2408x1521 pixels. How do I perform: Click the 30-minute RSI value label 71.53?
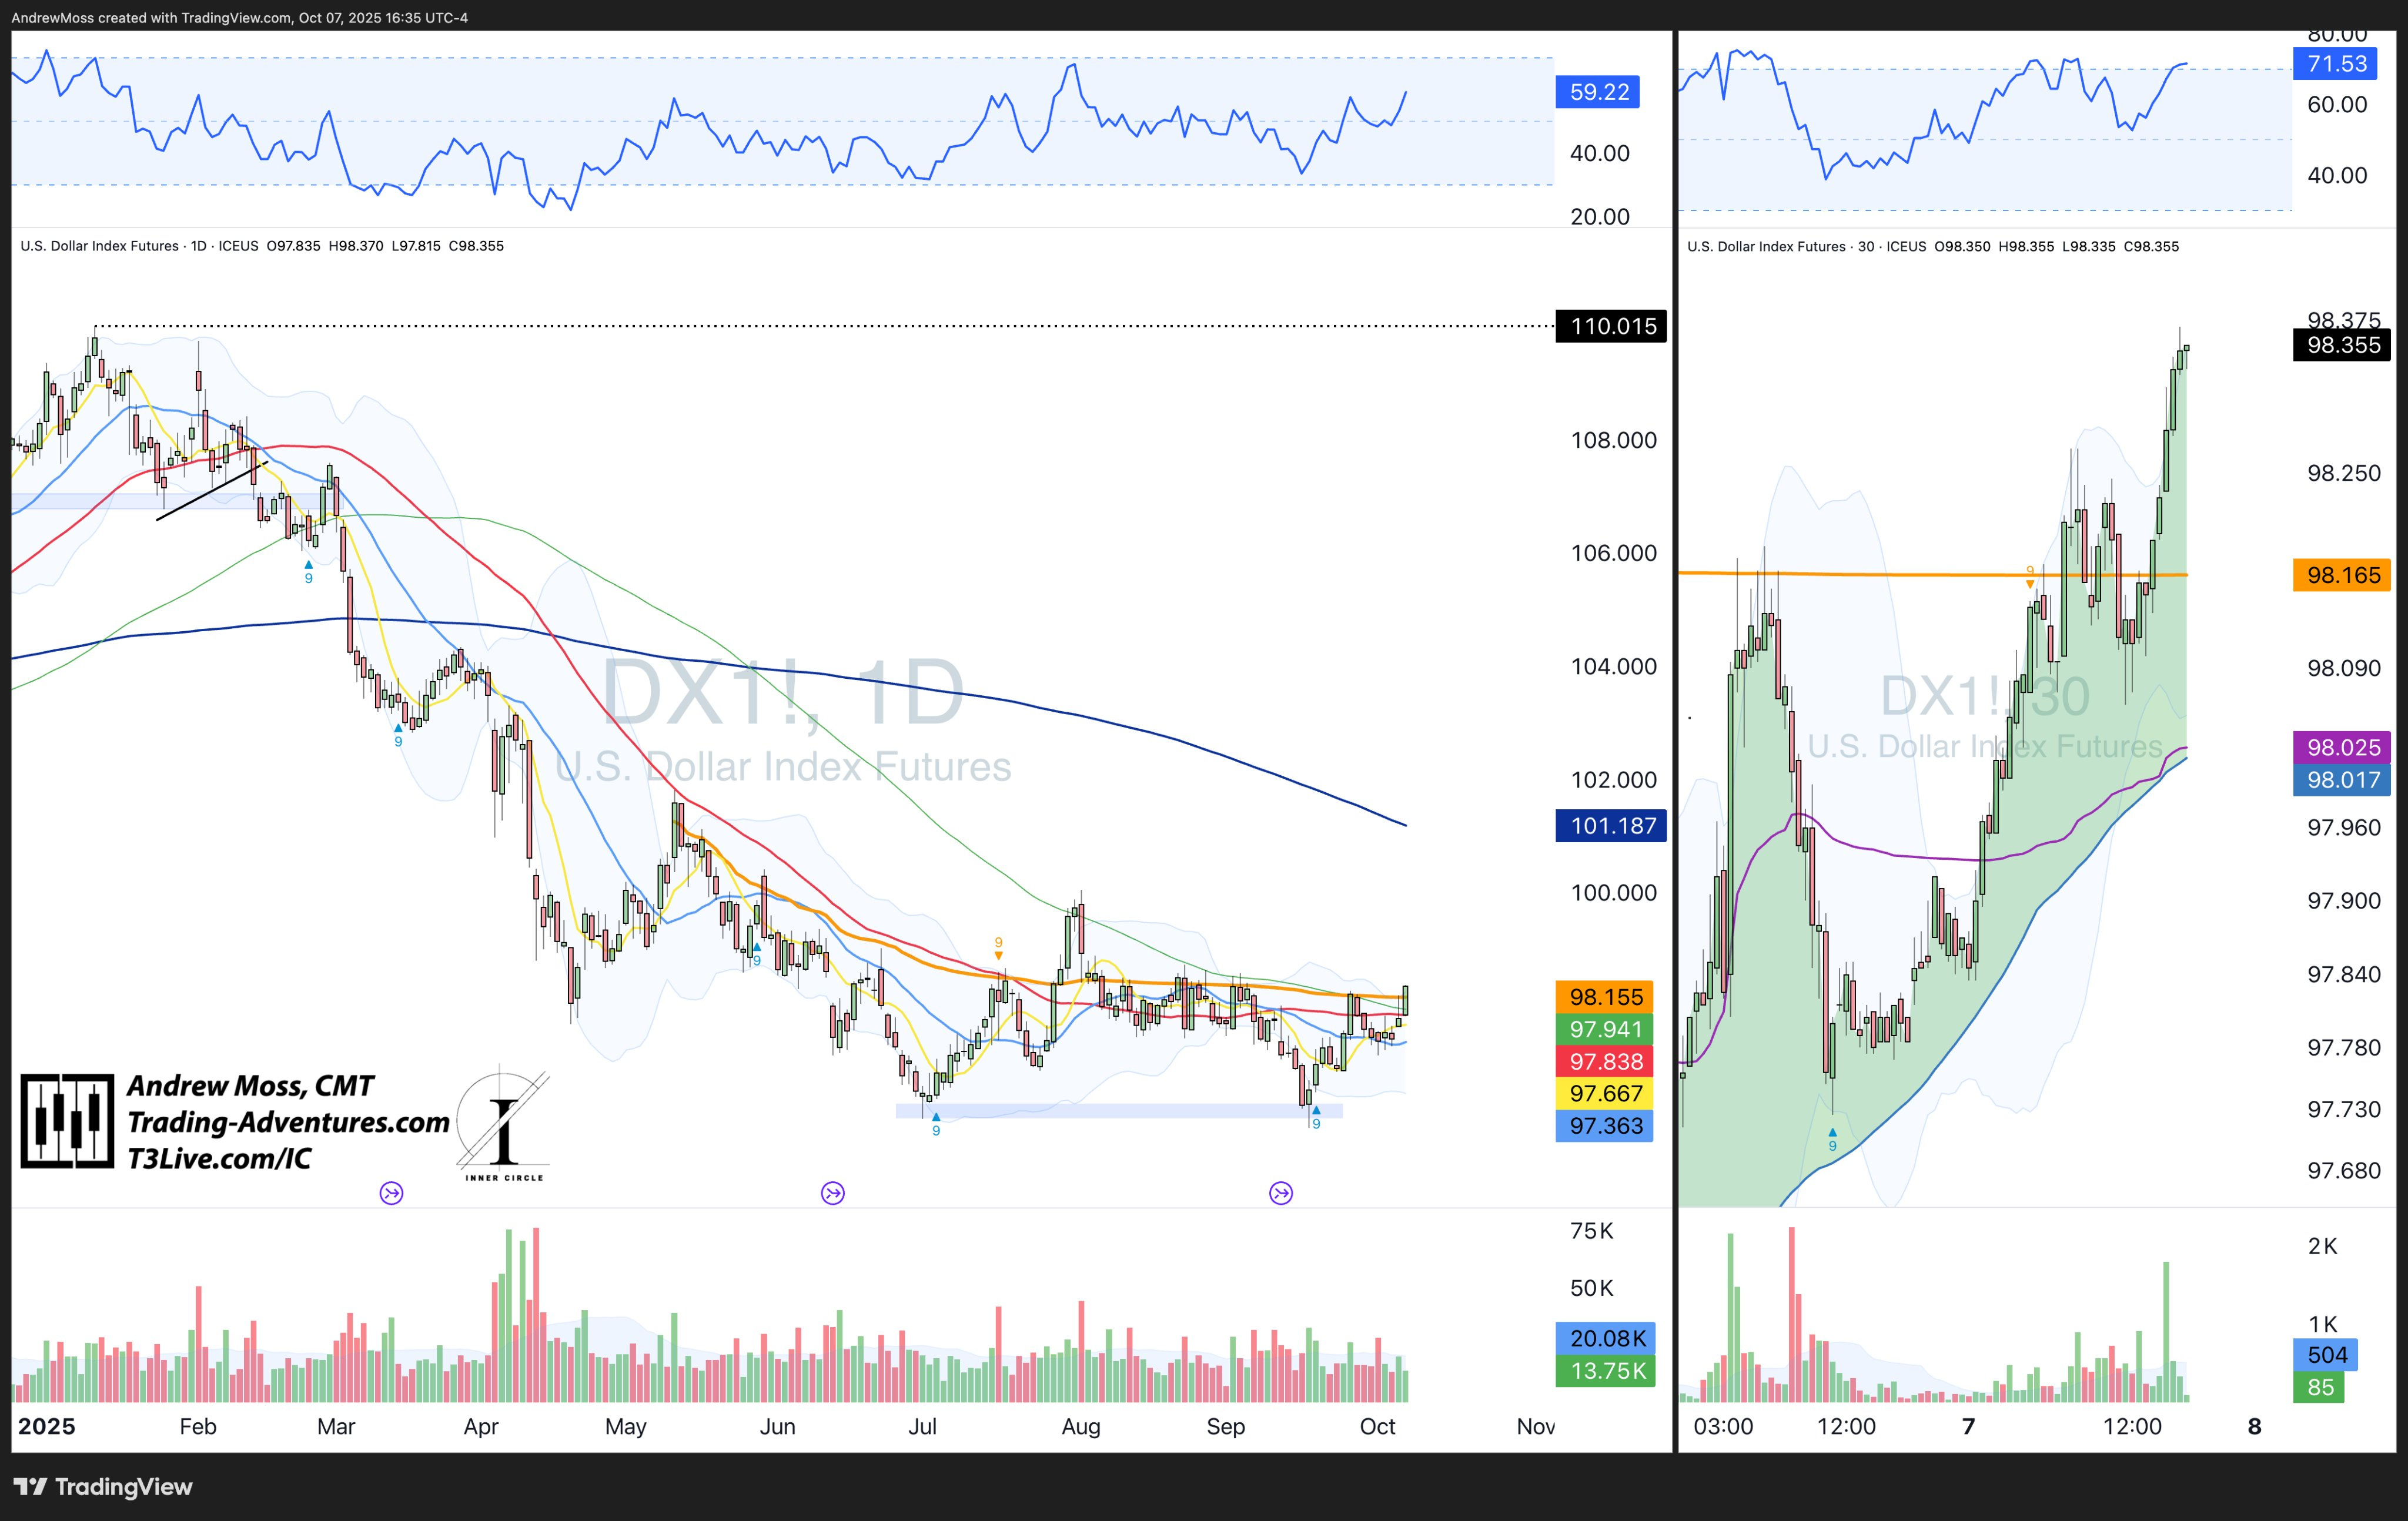click(x=2336, y=64)
